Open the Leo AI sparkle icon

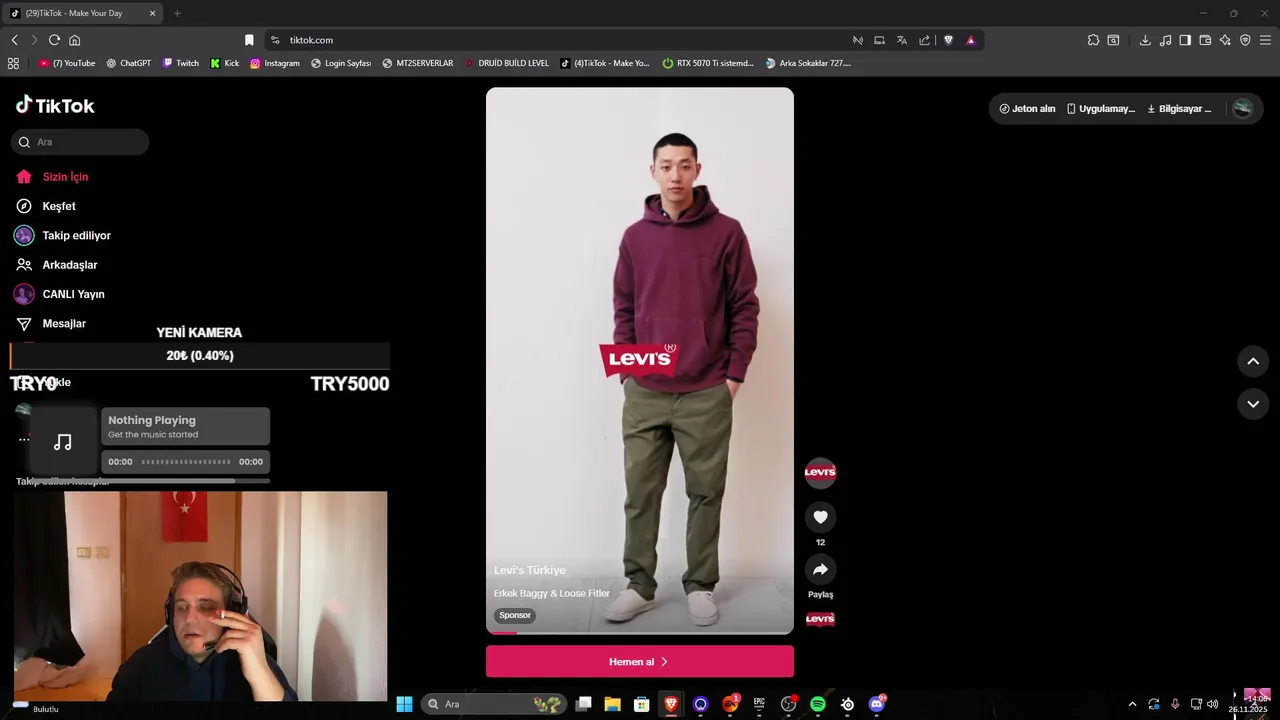pos(1225,40)
